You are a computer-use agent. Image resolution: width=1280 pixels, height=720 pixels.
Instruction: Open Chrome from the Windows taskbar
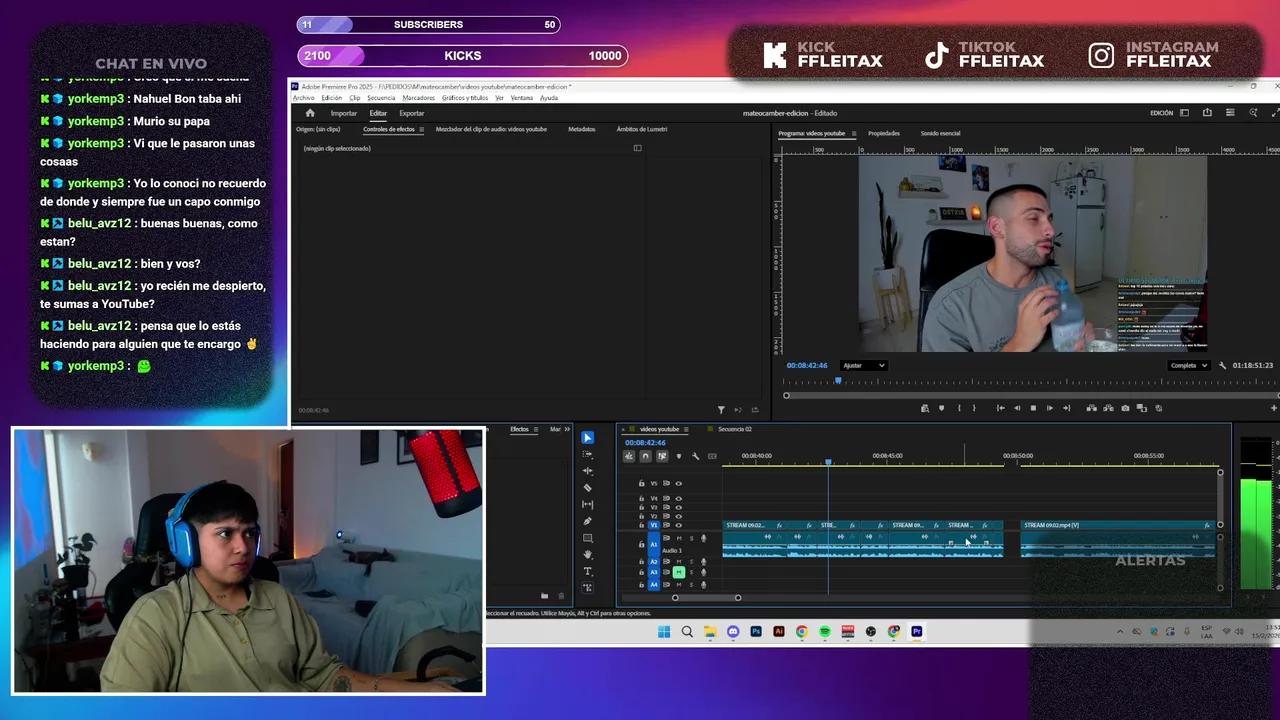[x=802, y=631]
